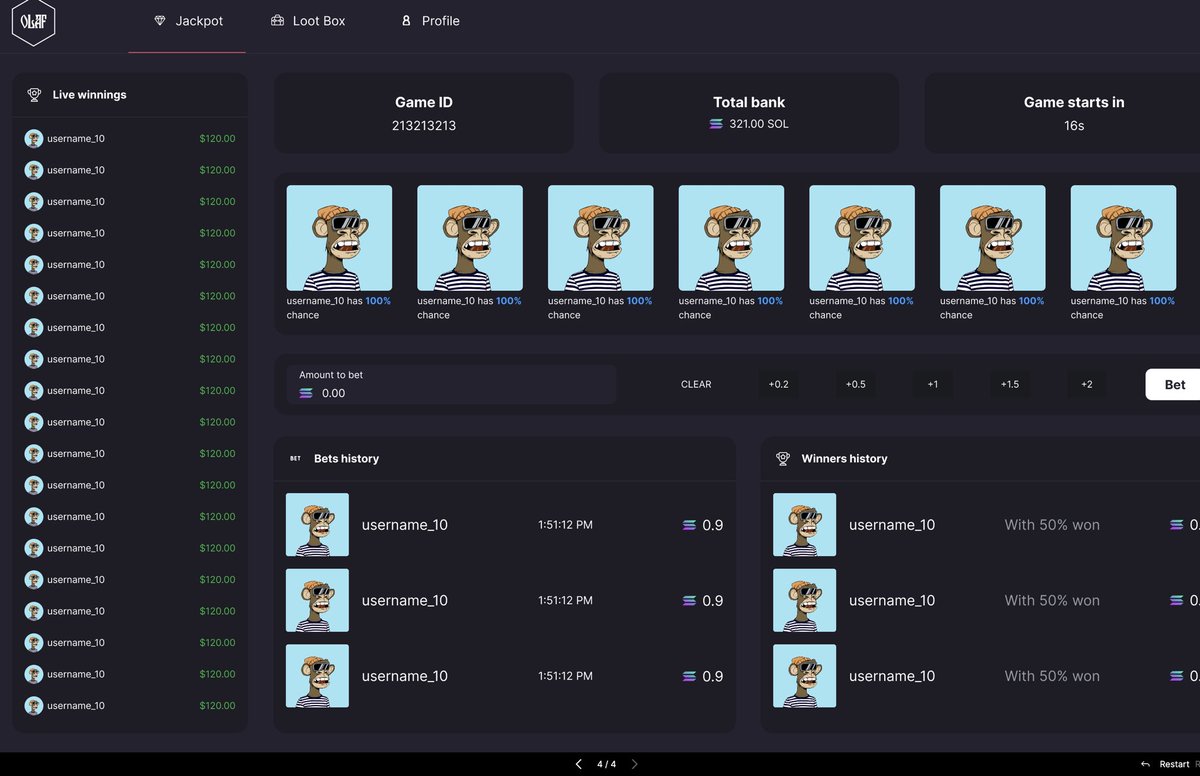Click the back arrow beside Restart
The width and height of the screenshot is (1200, 776).
[1146, 763]
